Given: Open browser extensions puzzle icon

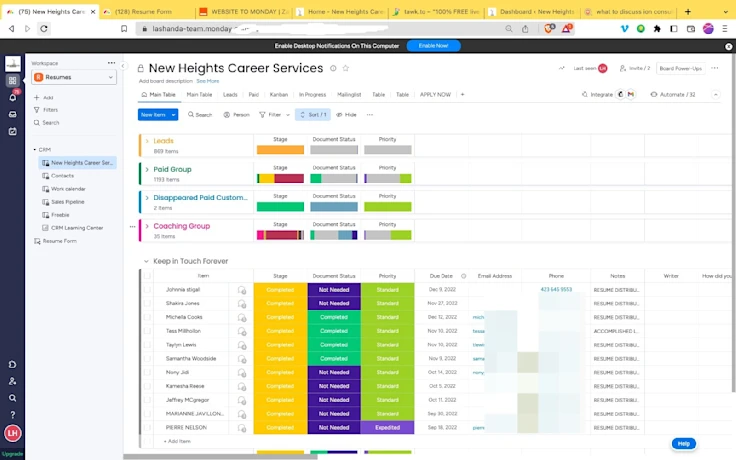Looking at the screenshot, I should pyautogui.click(x=657, y=29).
